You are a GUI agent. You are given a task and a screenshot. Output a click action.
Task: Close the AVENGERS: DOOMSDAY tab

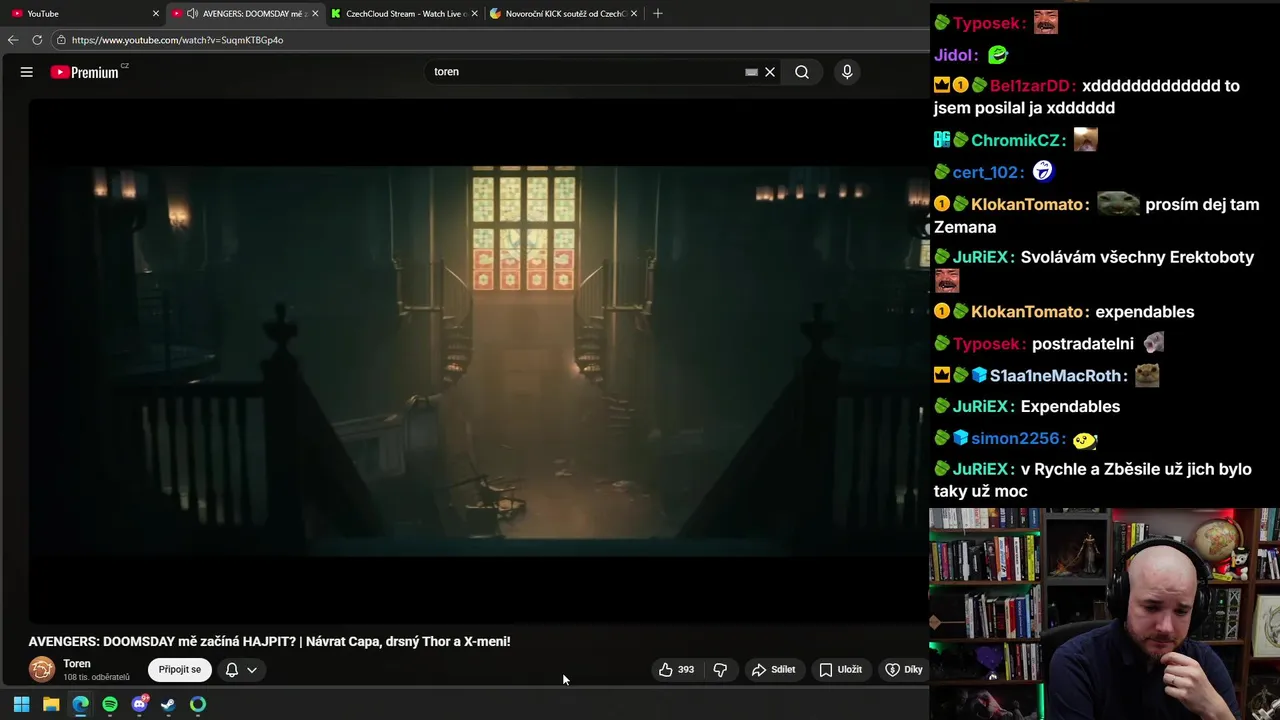[315, 14]
